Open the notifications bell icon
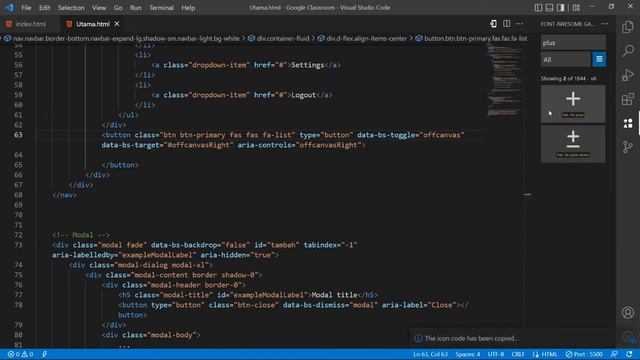The width and height of the screenshot is (640, 360). pyautogui.click(x=629, y=354)
